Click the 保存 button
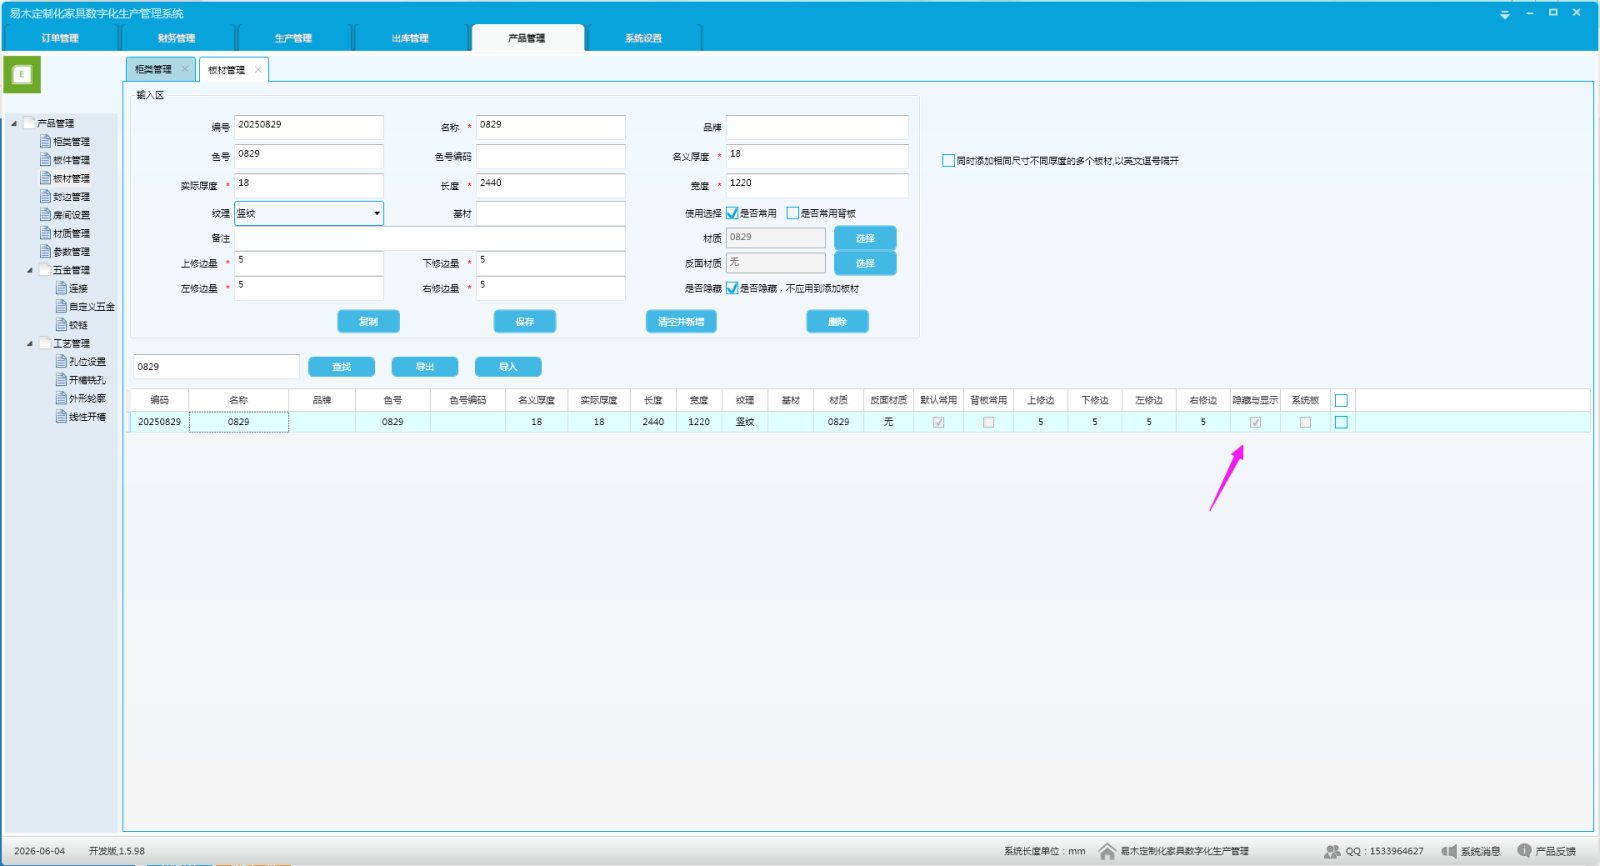 [x=525, y=321]
